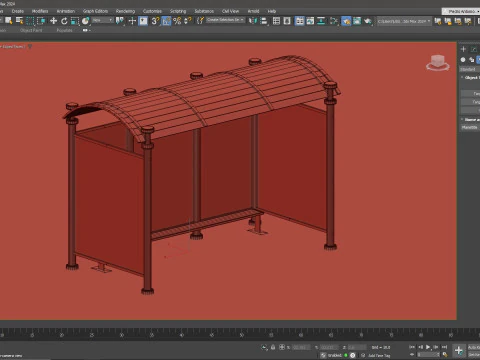Open Edit Named Selection Sets

[200, 21]
